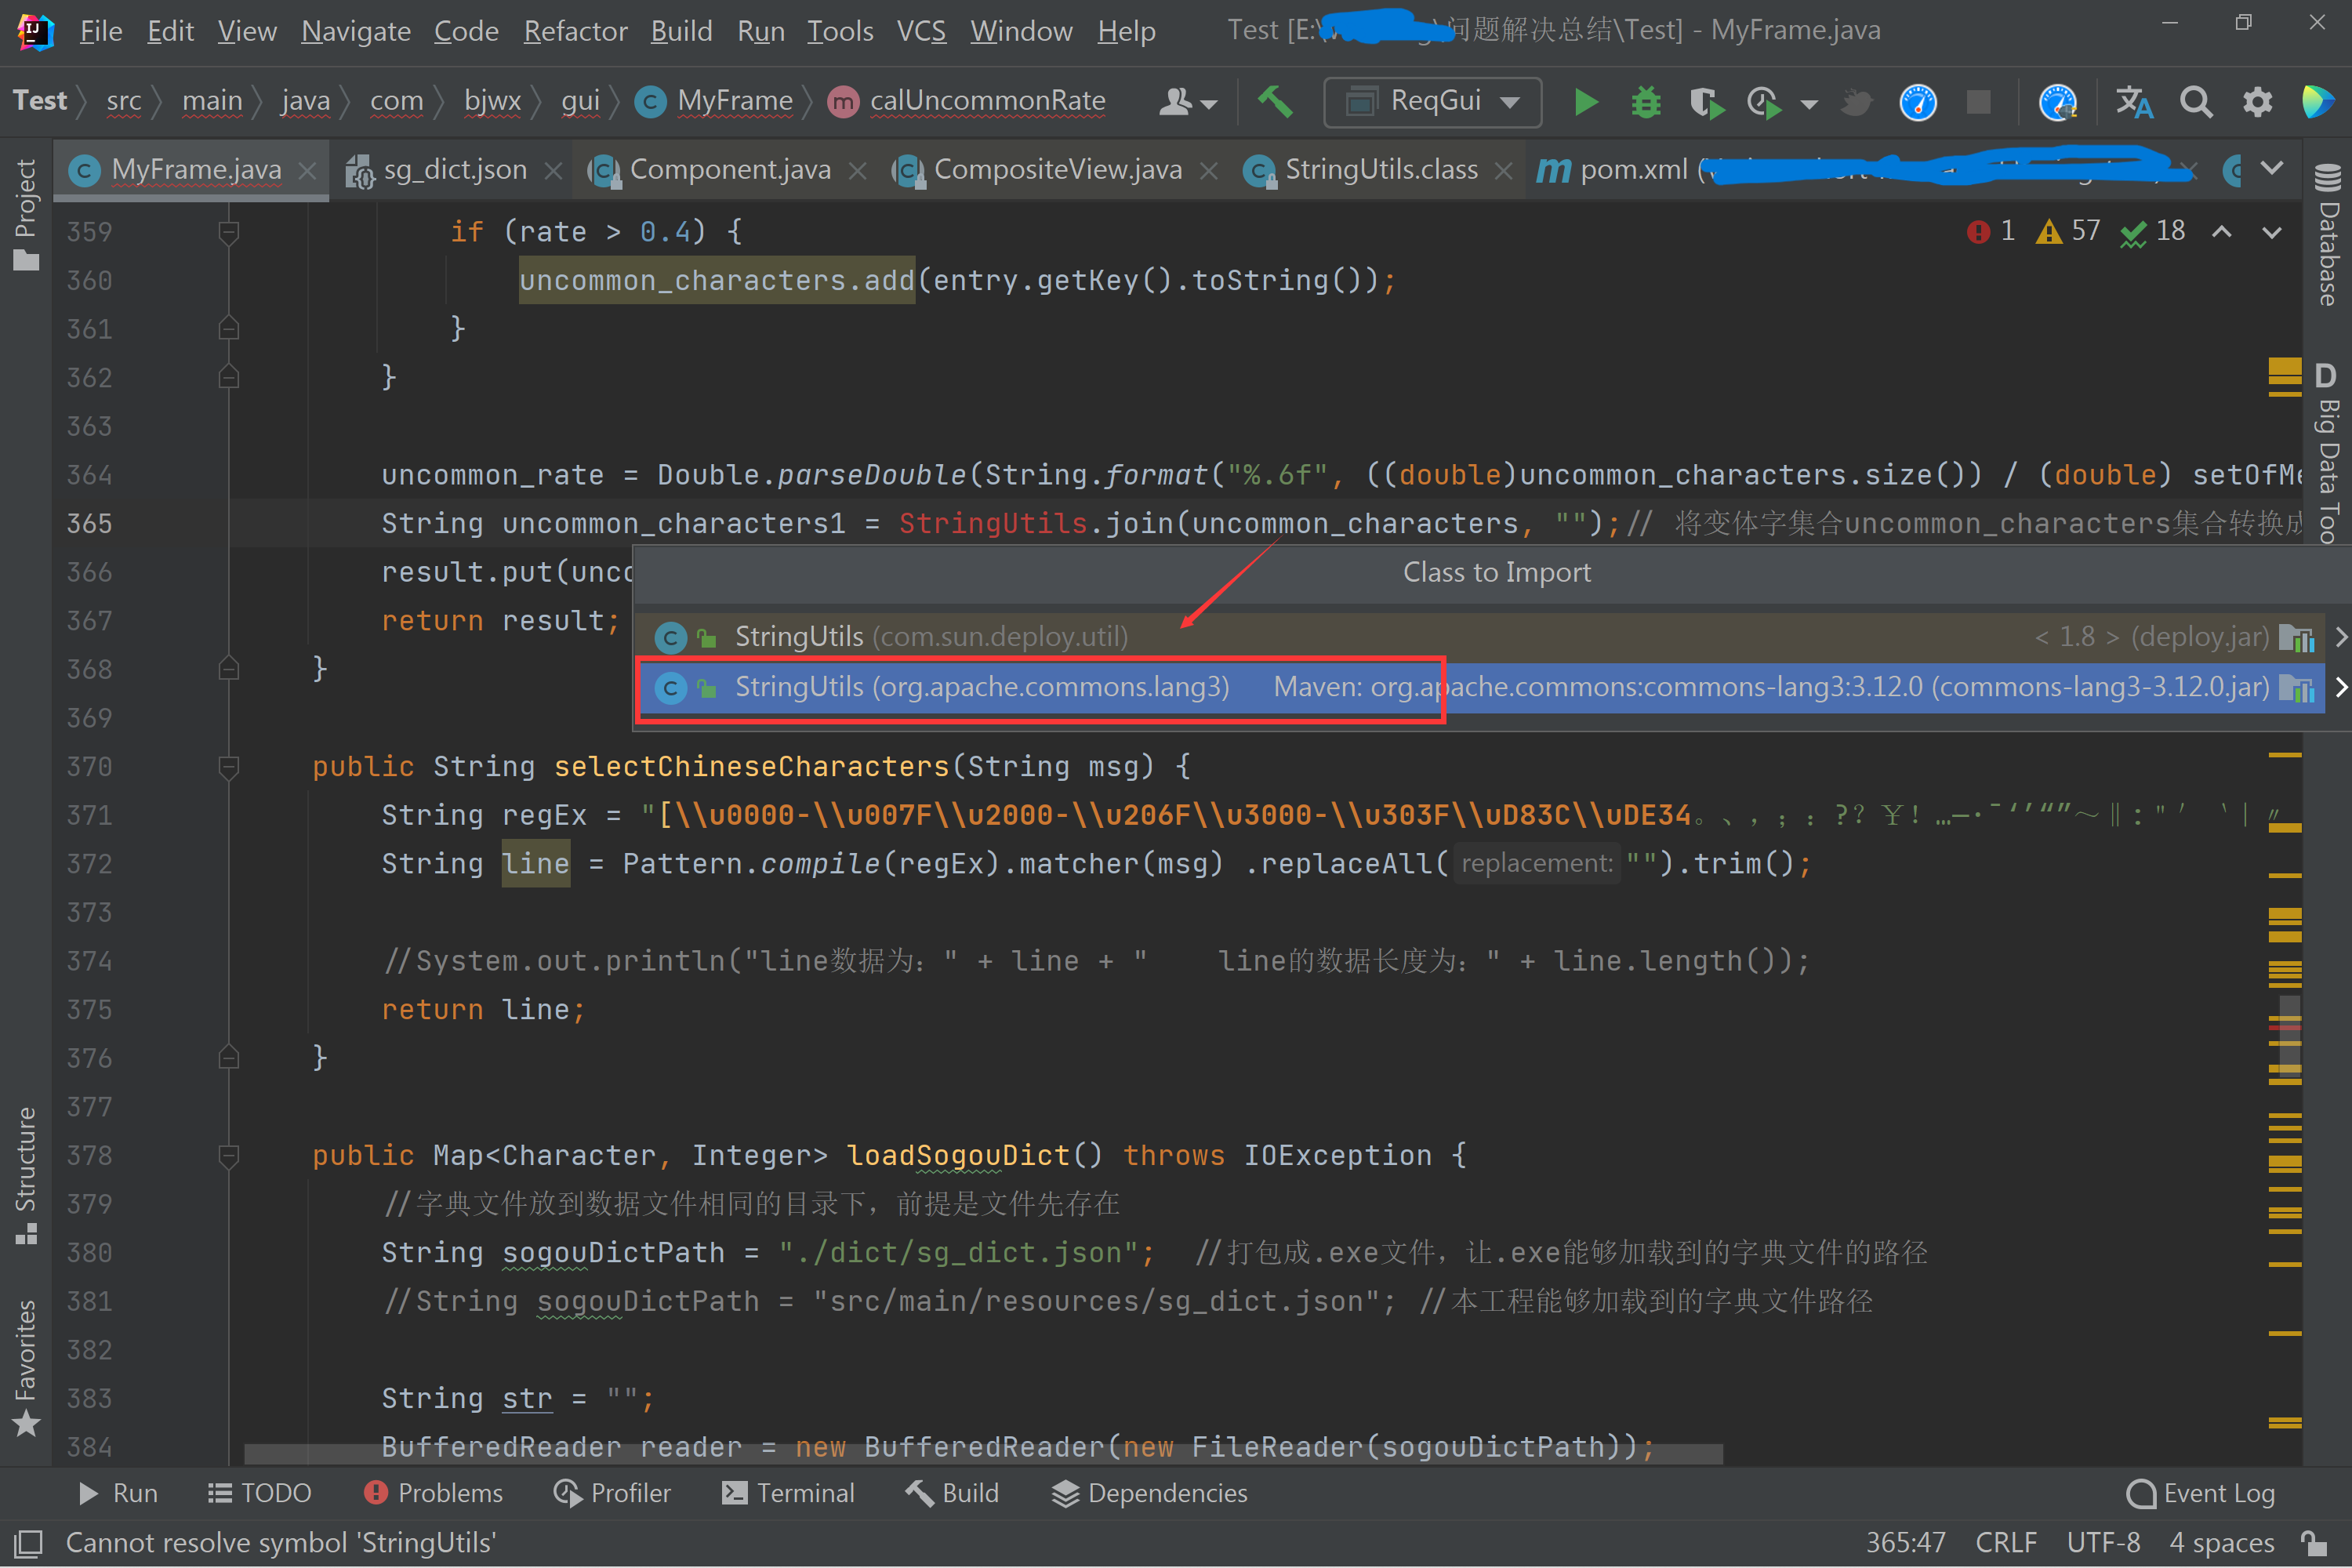Click the Debug bug icon
The image size is (2352, 1568).
1646,102
